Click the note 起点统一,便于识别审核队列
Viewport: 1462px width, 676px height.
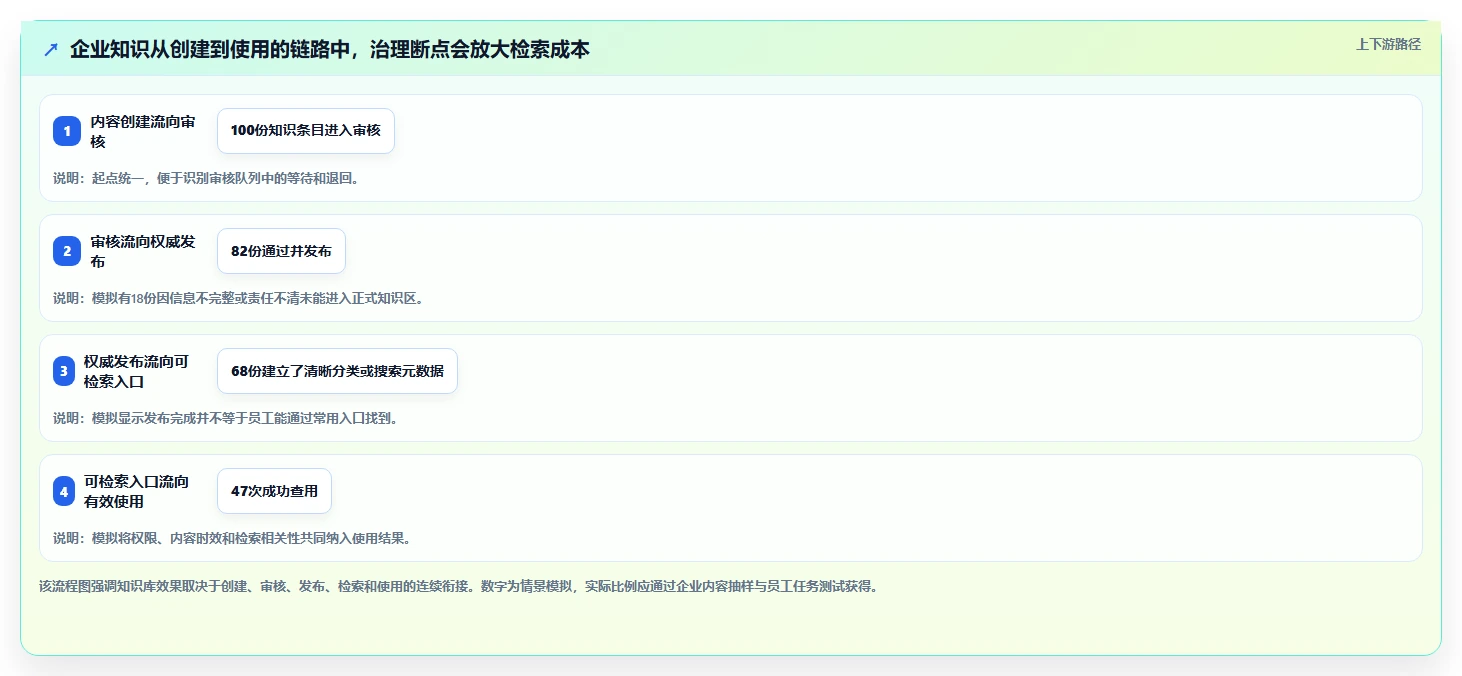pos(206,179)
